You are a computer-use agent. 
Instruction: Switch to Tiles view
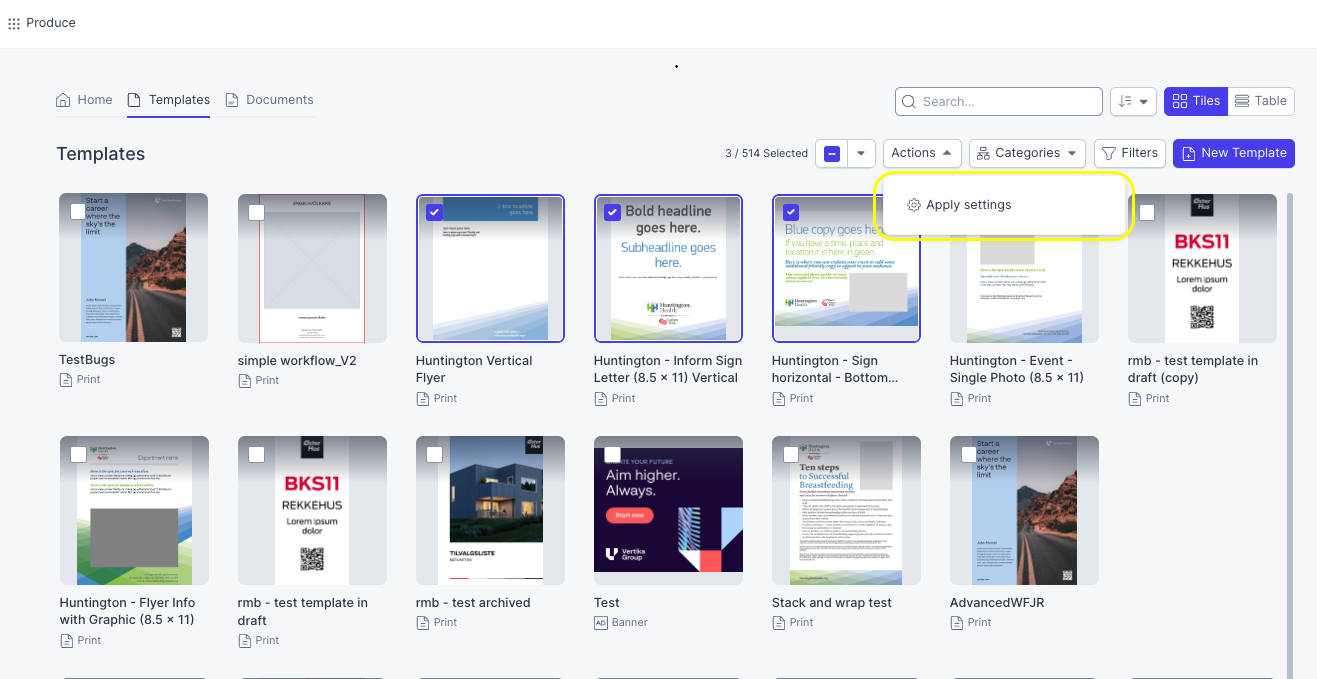[x=1196, y=101]
